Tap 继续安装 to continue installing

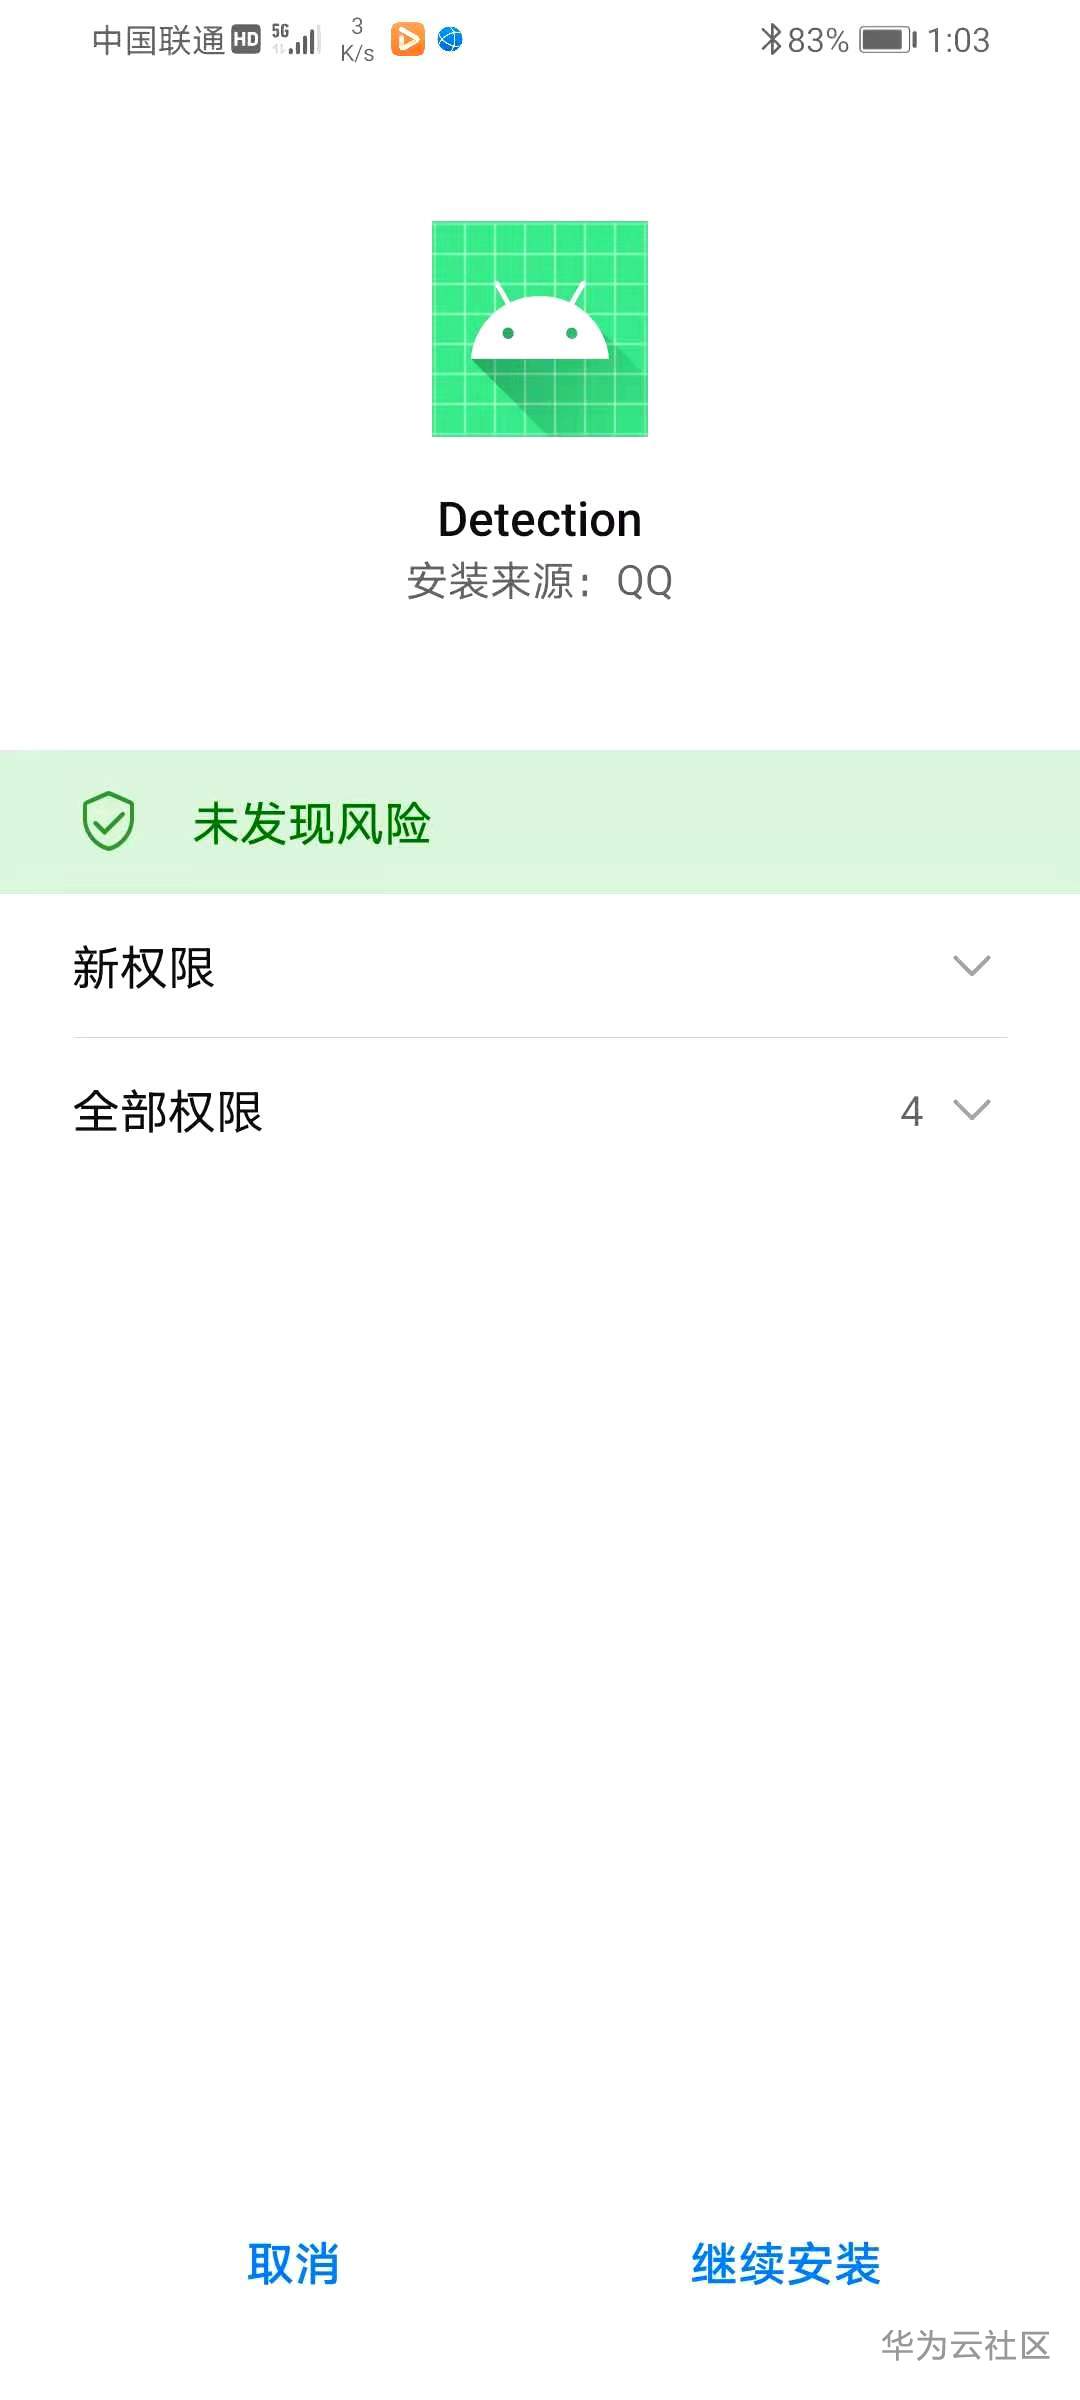click(786, 2264)
